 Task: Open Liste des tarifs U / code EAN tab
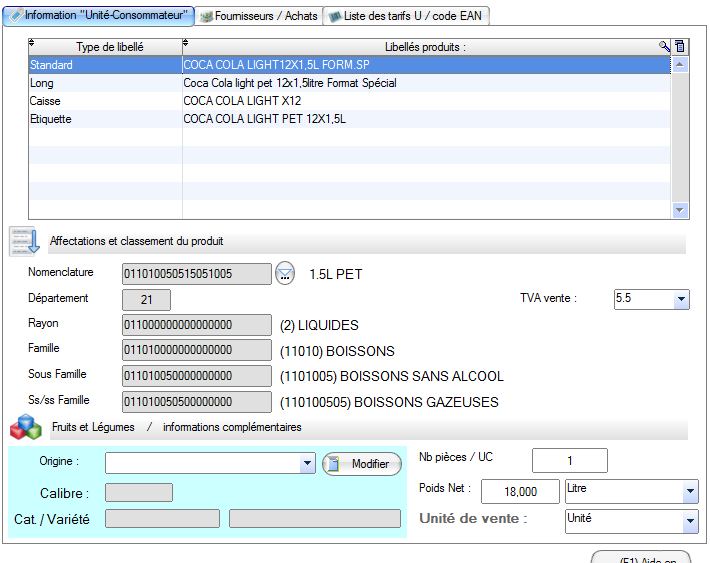408,16
